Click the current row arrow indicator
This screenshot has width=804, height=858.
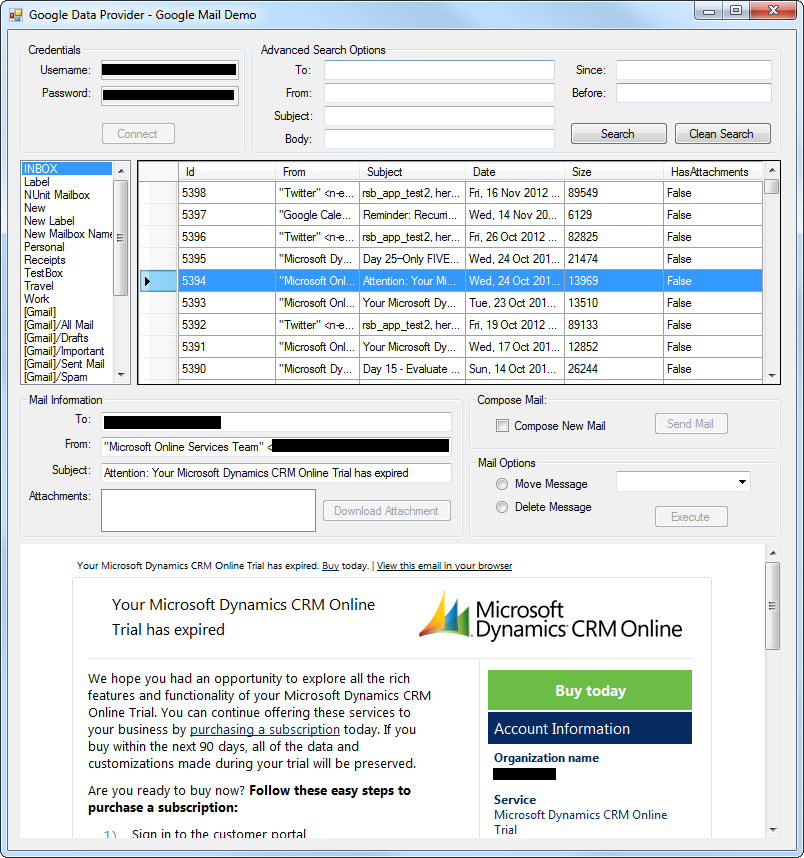tap(148, 281)
